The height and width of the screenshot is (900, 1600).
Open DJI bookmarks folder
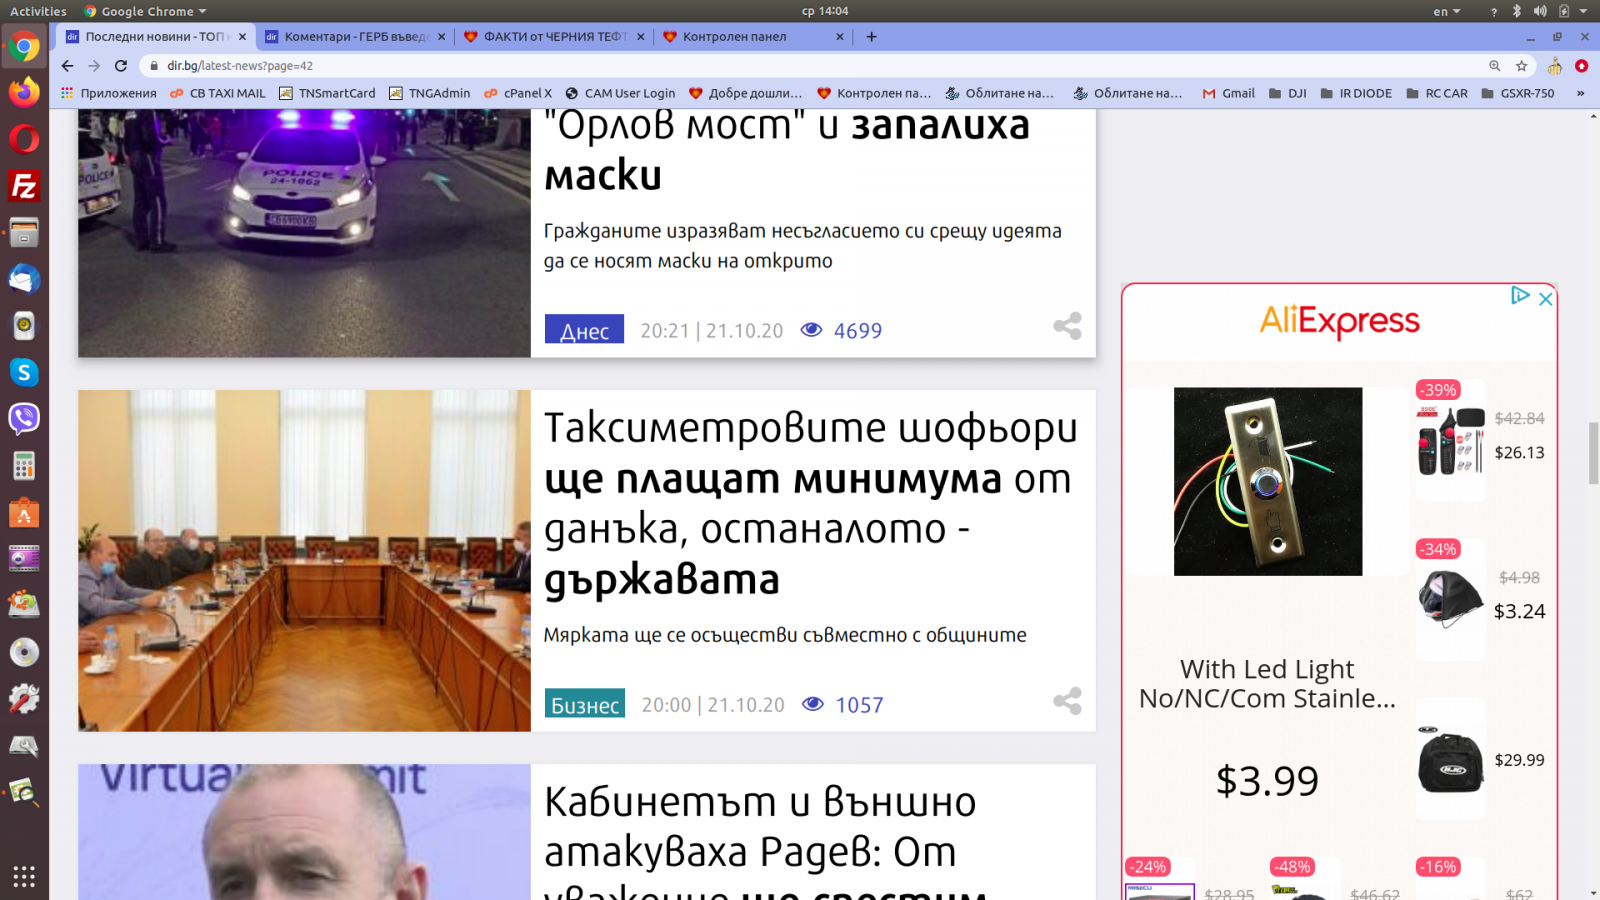1288,93
